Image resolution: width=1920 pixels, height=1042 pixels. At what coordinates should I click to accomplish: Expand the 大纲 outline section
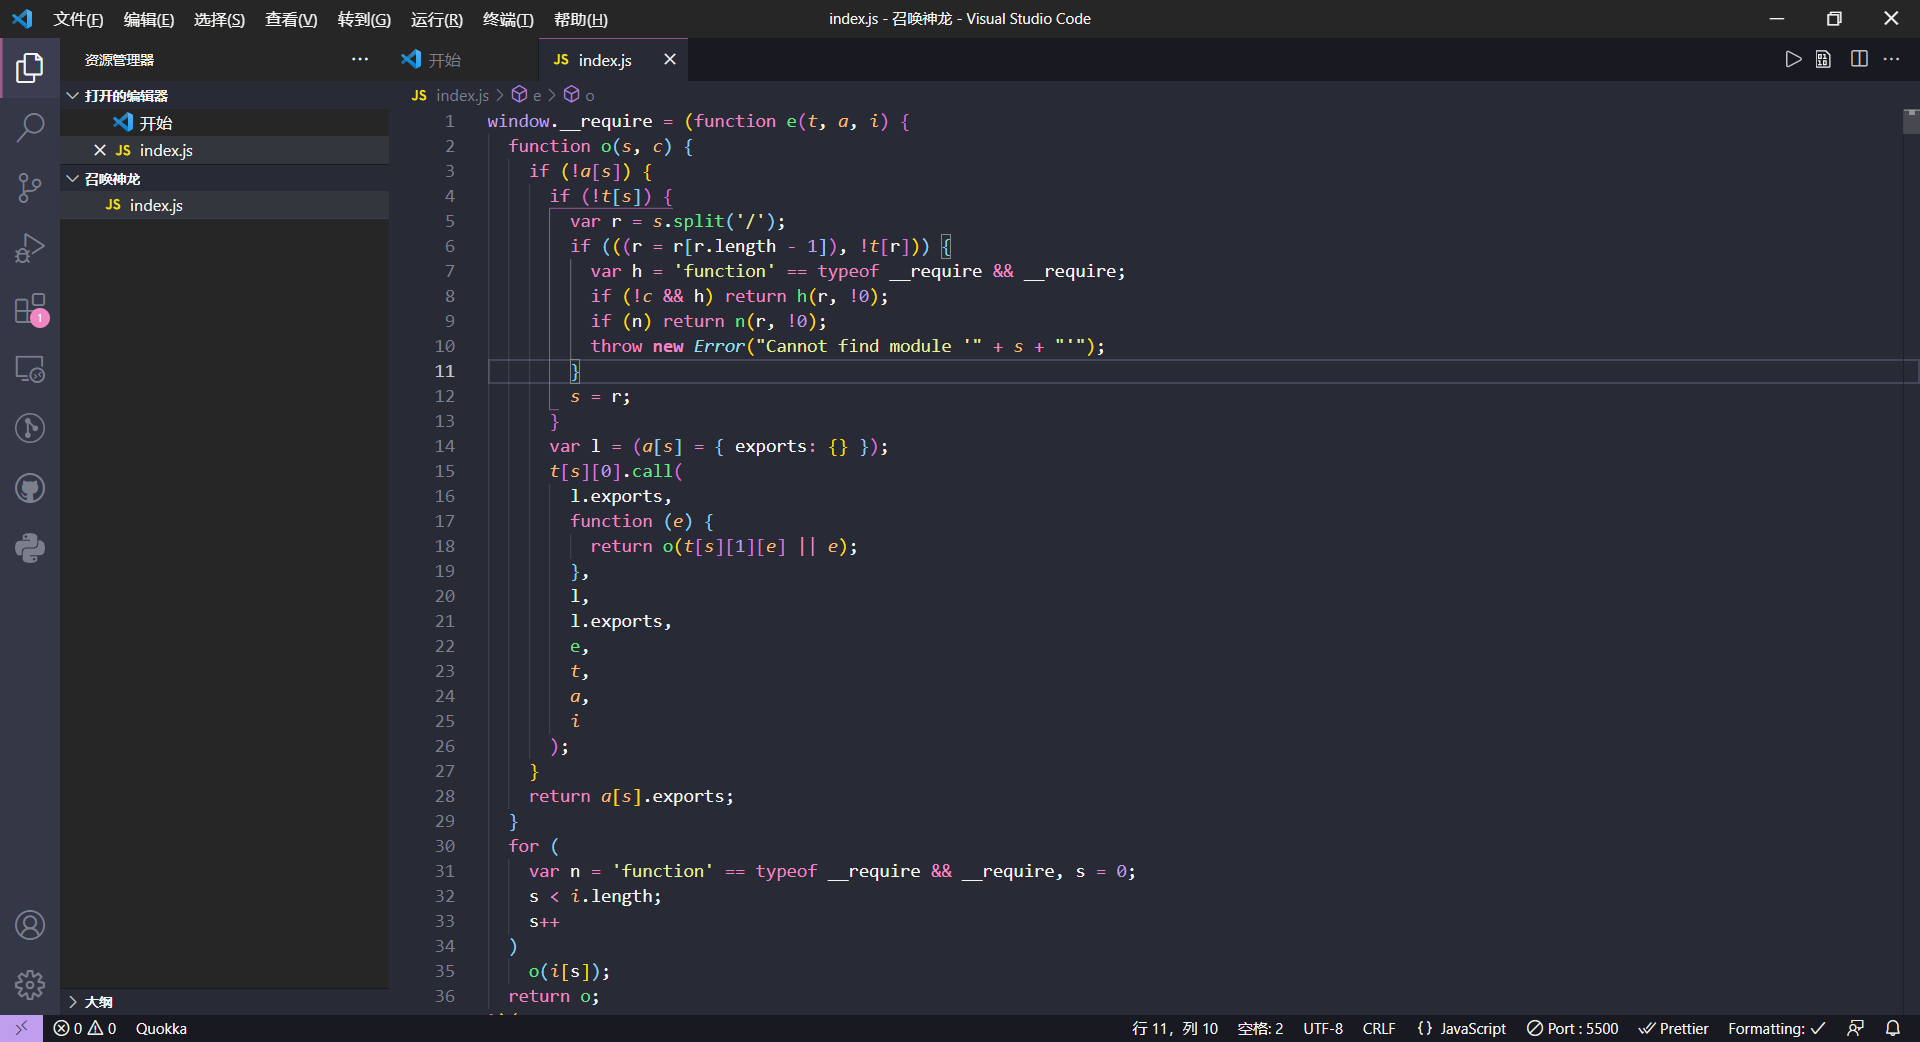pyautogui.click(x=225, y=1001)
